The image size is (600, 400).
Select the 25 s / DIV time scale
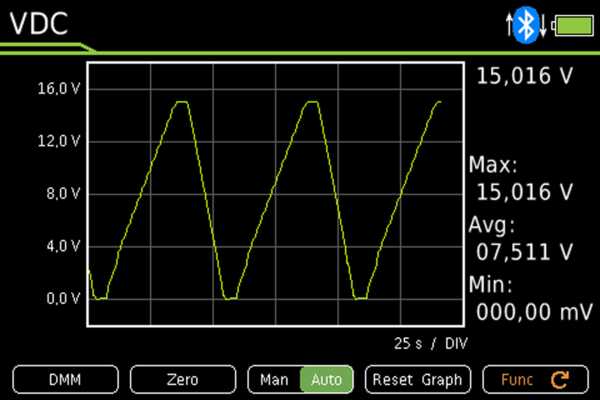pos(431,343)
